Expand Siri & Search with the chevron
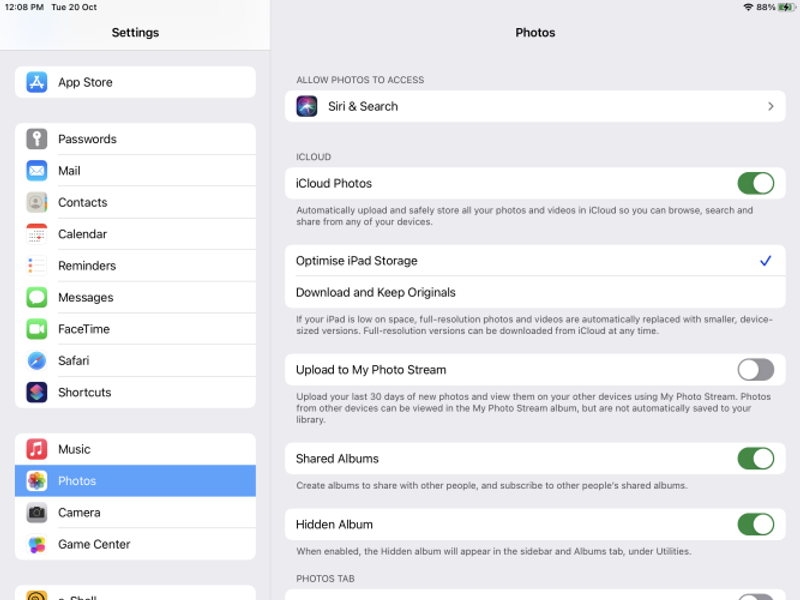This screenshot has width=800, height=600. pos(770,106)
